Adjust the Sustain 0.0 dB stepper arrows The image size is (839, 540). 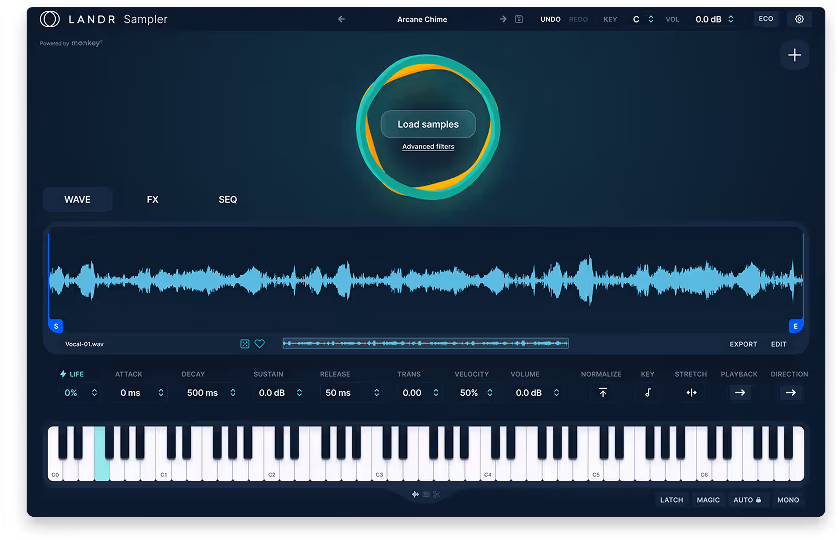point(299,393)
